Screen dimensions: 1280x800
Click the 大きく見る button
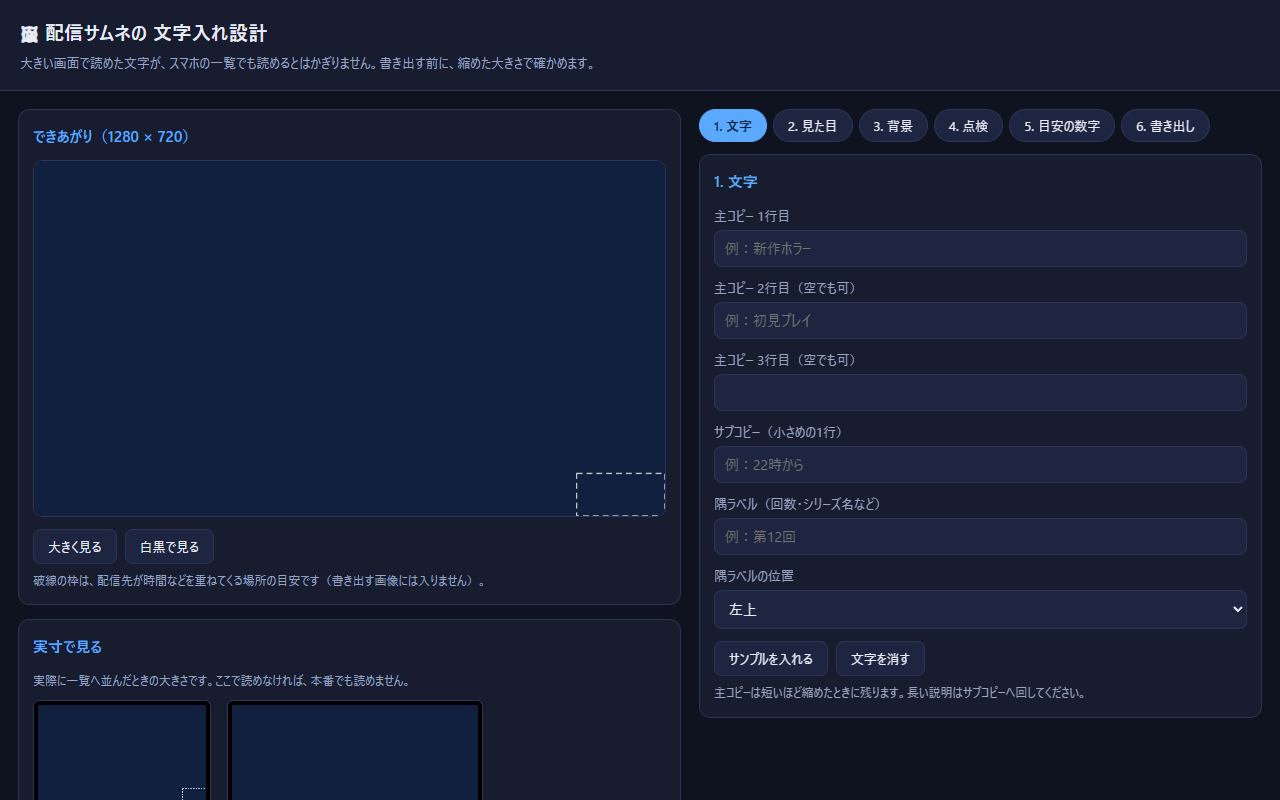pyautogui.click(x=75, y=547)
